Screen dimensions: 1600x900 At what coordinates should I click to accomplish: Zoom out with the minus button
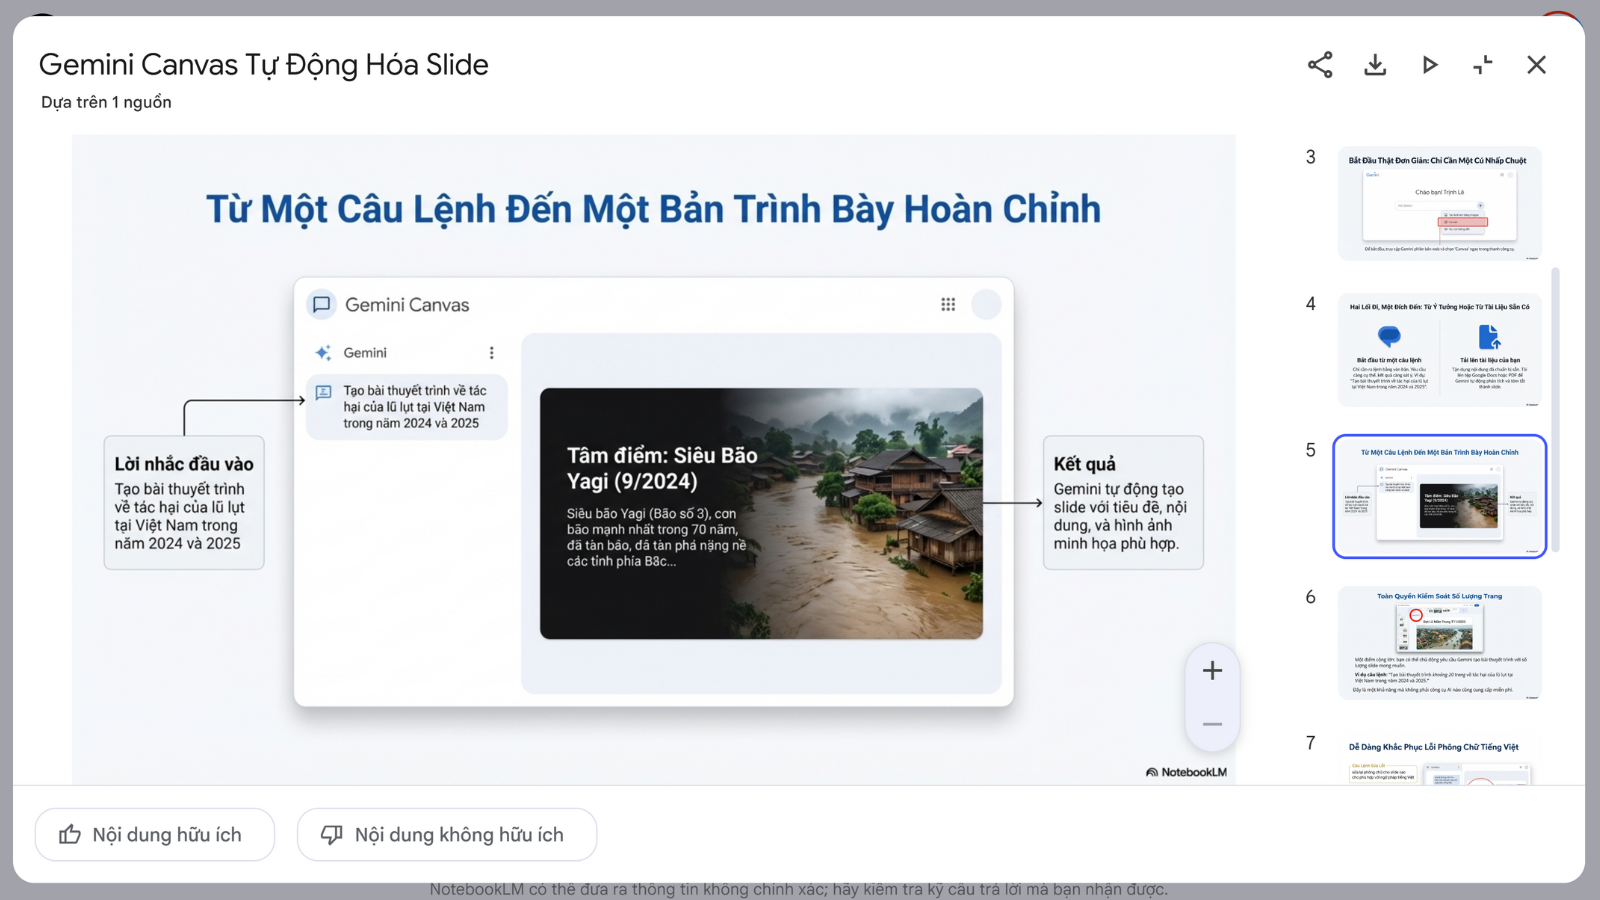1212,724
